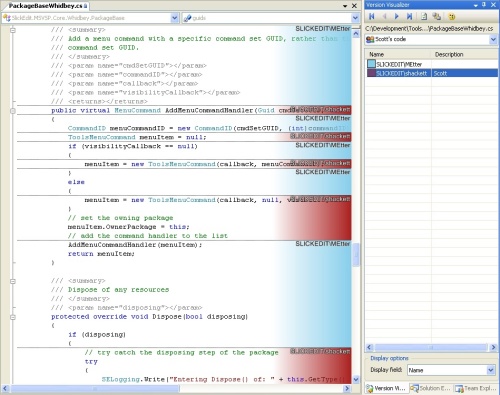The height and width of the screenshot is (395, 500).
Task: Switch to the Version Visualizer bottom tab
Action: point(386,388)
